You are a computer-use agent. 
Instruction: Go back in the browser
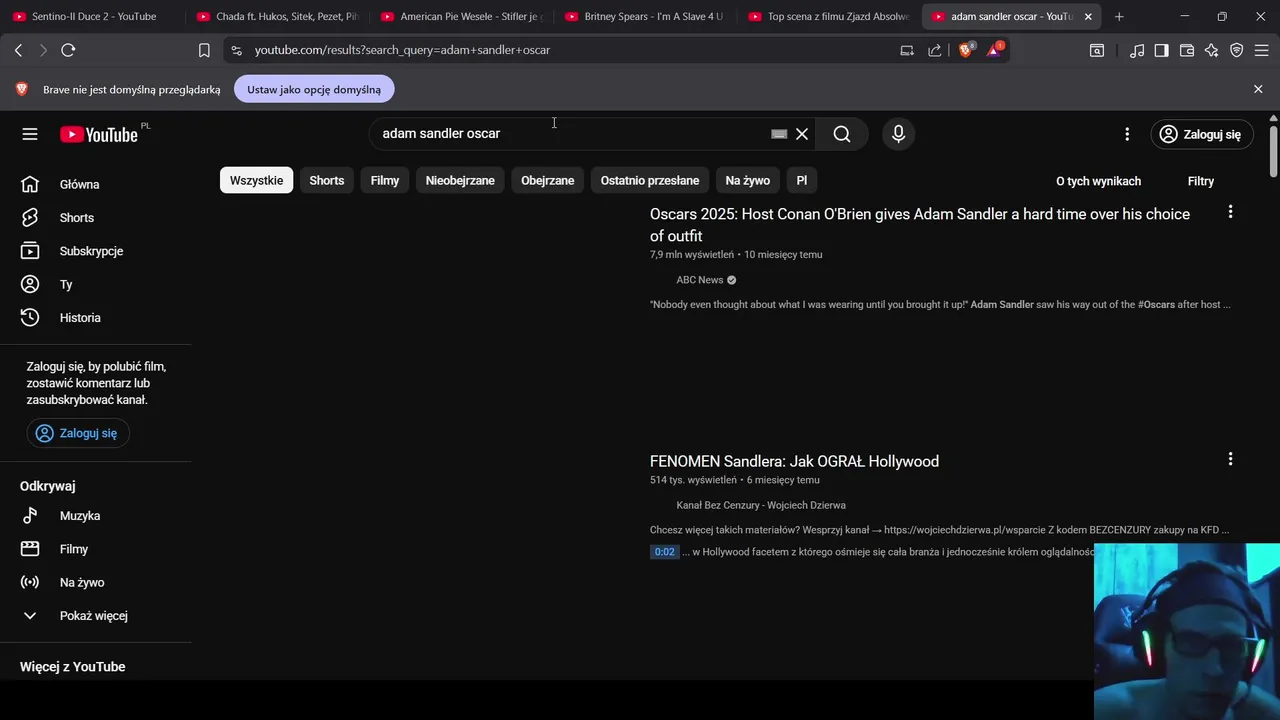[18, 50]
